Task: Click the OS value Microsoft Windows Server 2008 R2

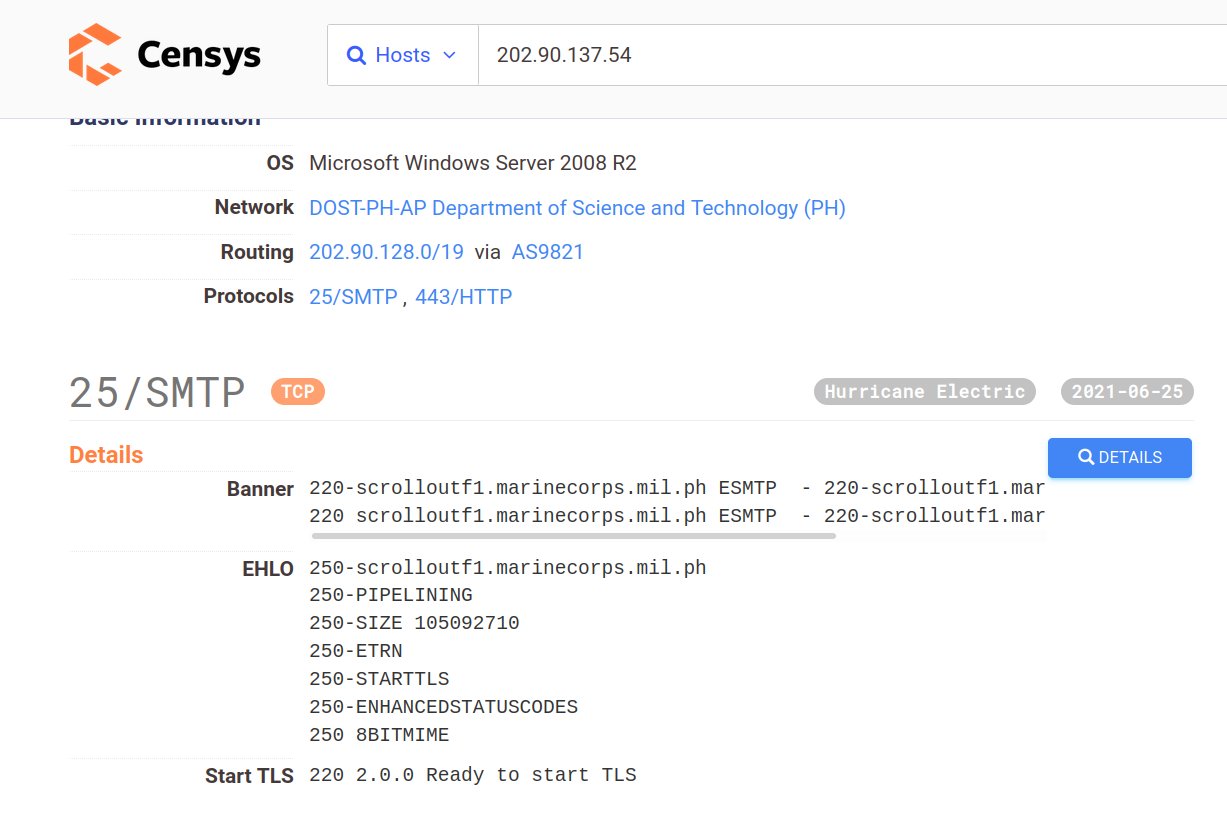Action: coord(473,163)
